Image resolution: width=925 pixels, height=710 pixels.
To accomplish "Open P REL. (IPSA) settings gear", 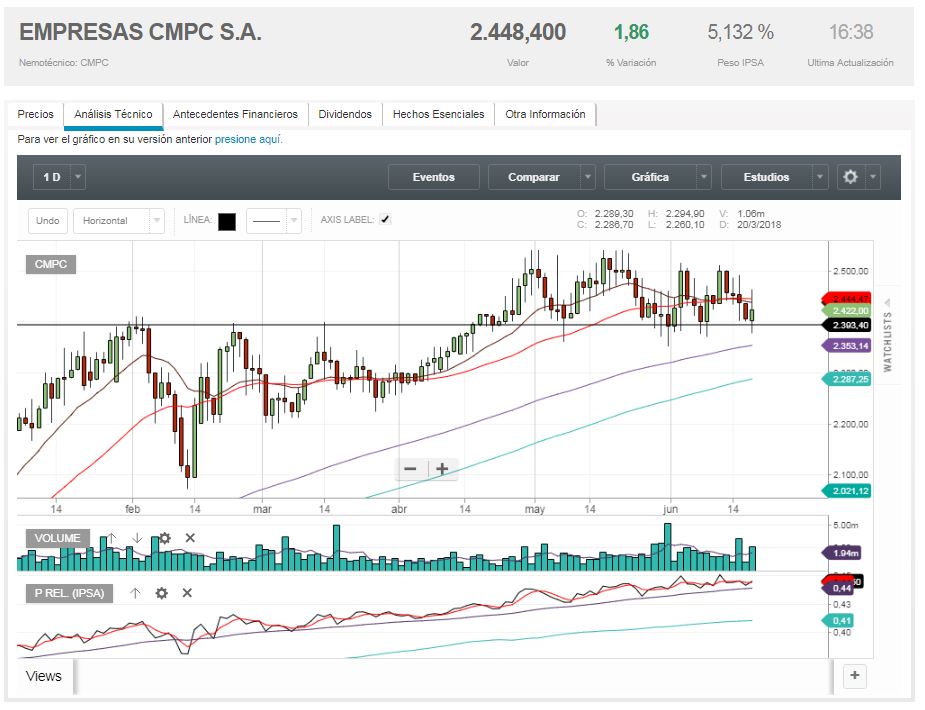I will [162, 593].
